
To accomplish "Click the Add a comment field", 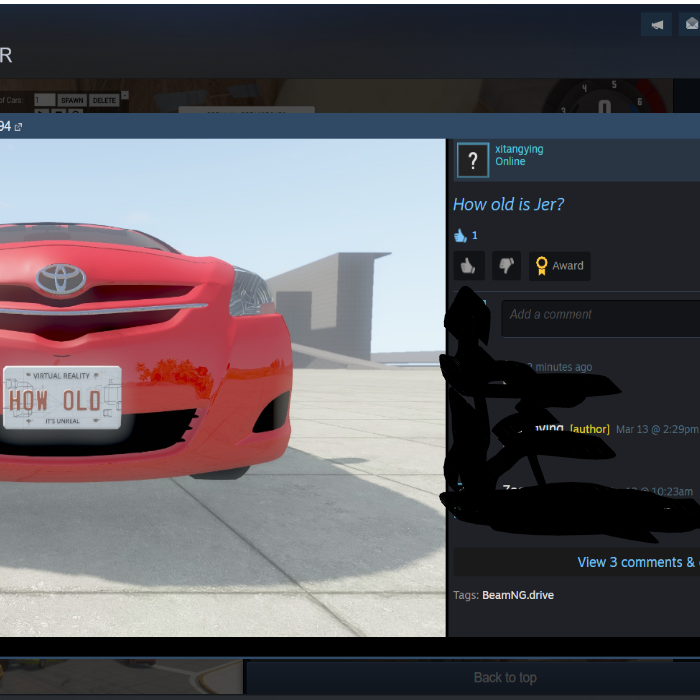I will 600,318.
